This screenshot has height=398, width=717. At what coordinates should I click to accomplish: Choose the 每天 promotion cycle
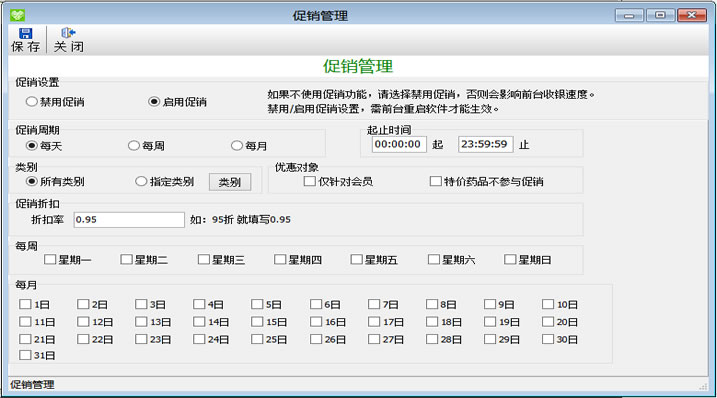pos(31,145)
